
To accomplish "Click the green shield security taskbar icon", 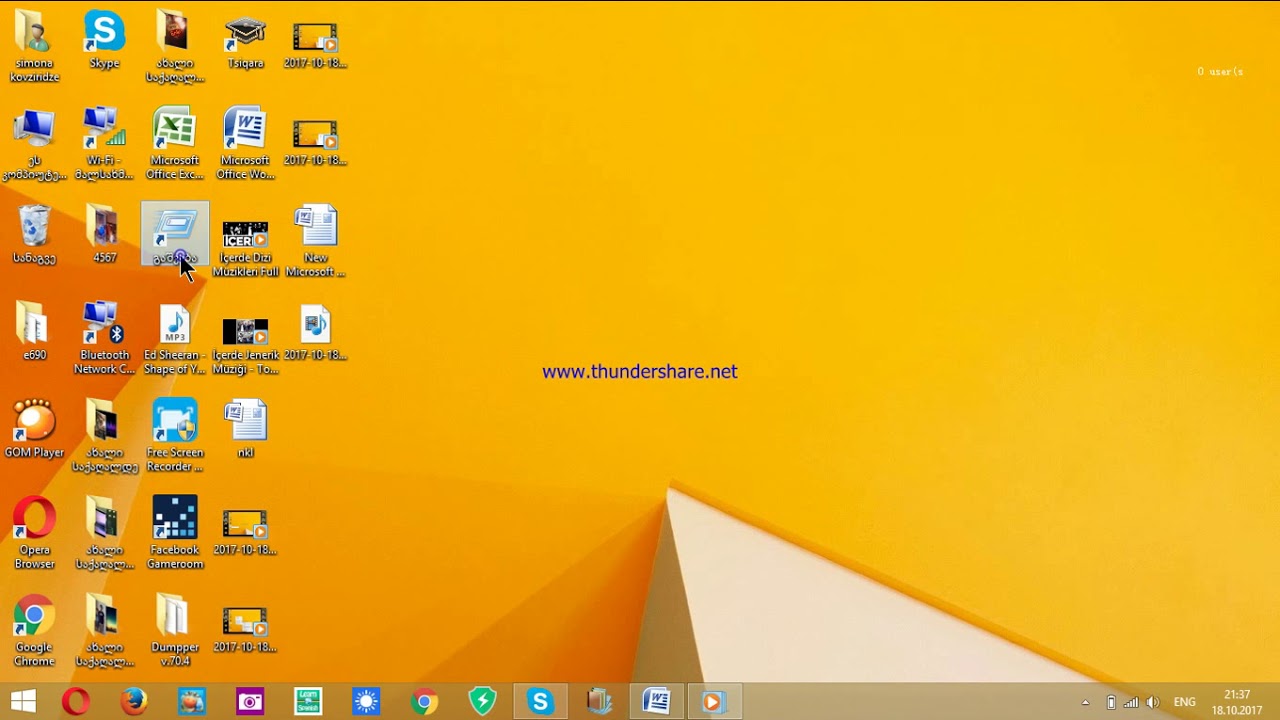I will [483, 702].
